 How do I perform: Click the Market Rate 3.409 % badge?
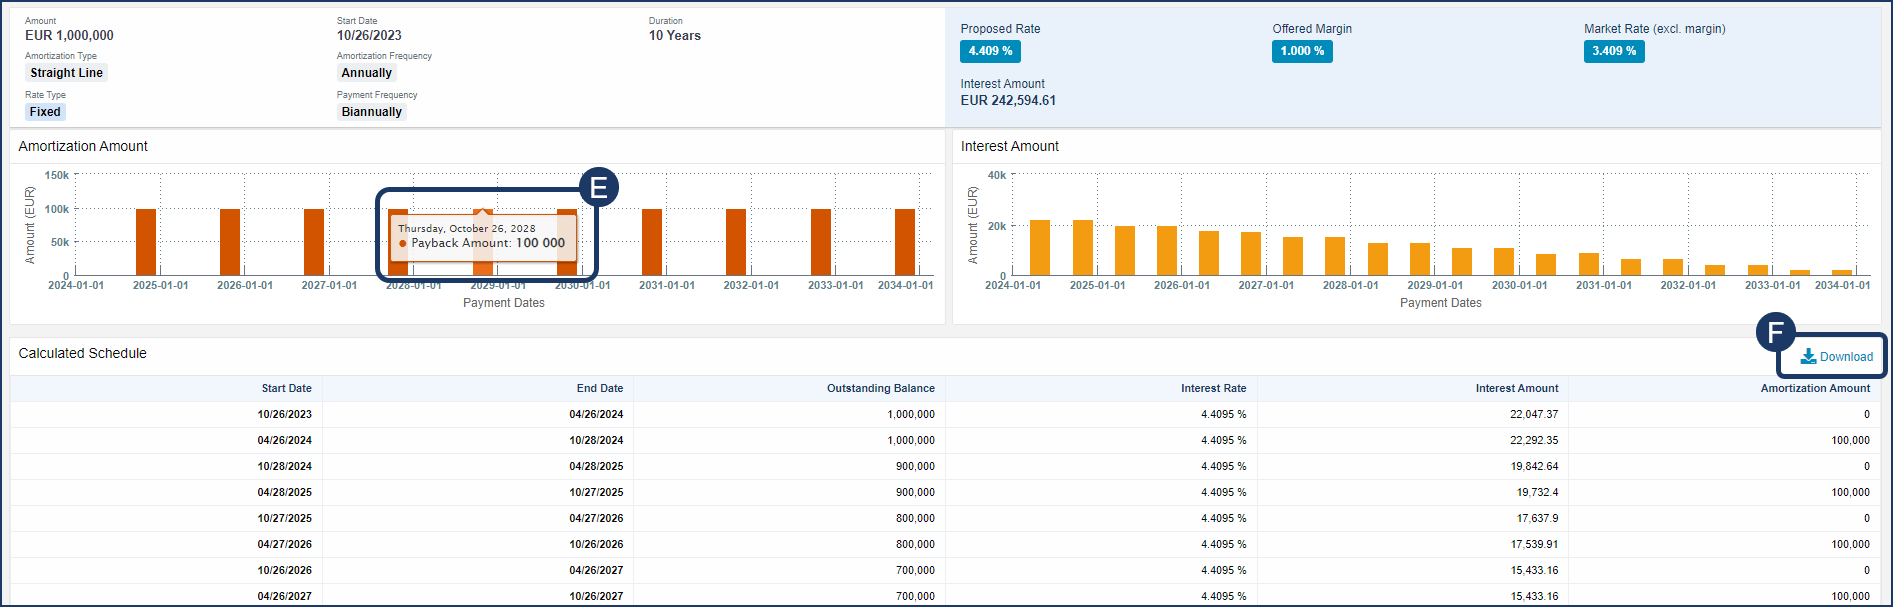point(1614,51)
